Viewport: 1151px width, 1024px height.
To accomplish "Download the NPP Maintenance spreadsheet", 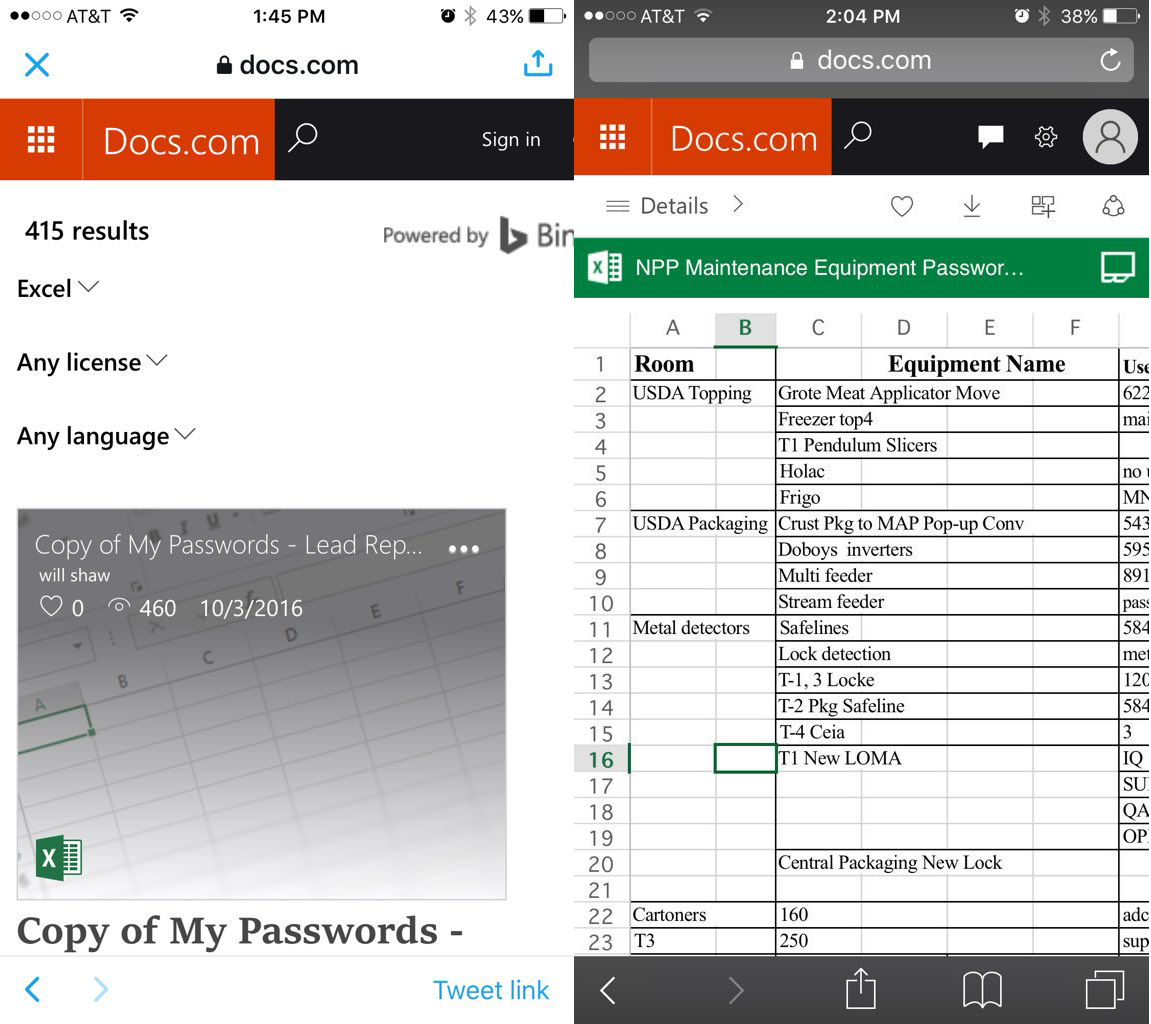I will point(971,206).
